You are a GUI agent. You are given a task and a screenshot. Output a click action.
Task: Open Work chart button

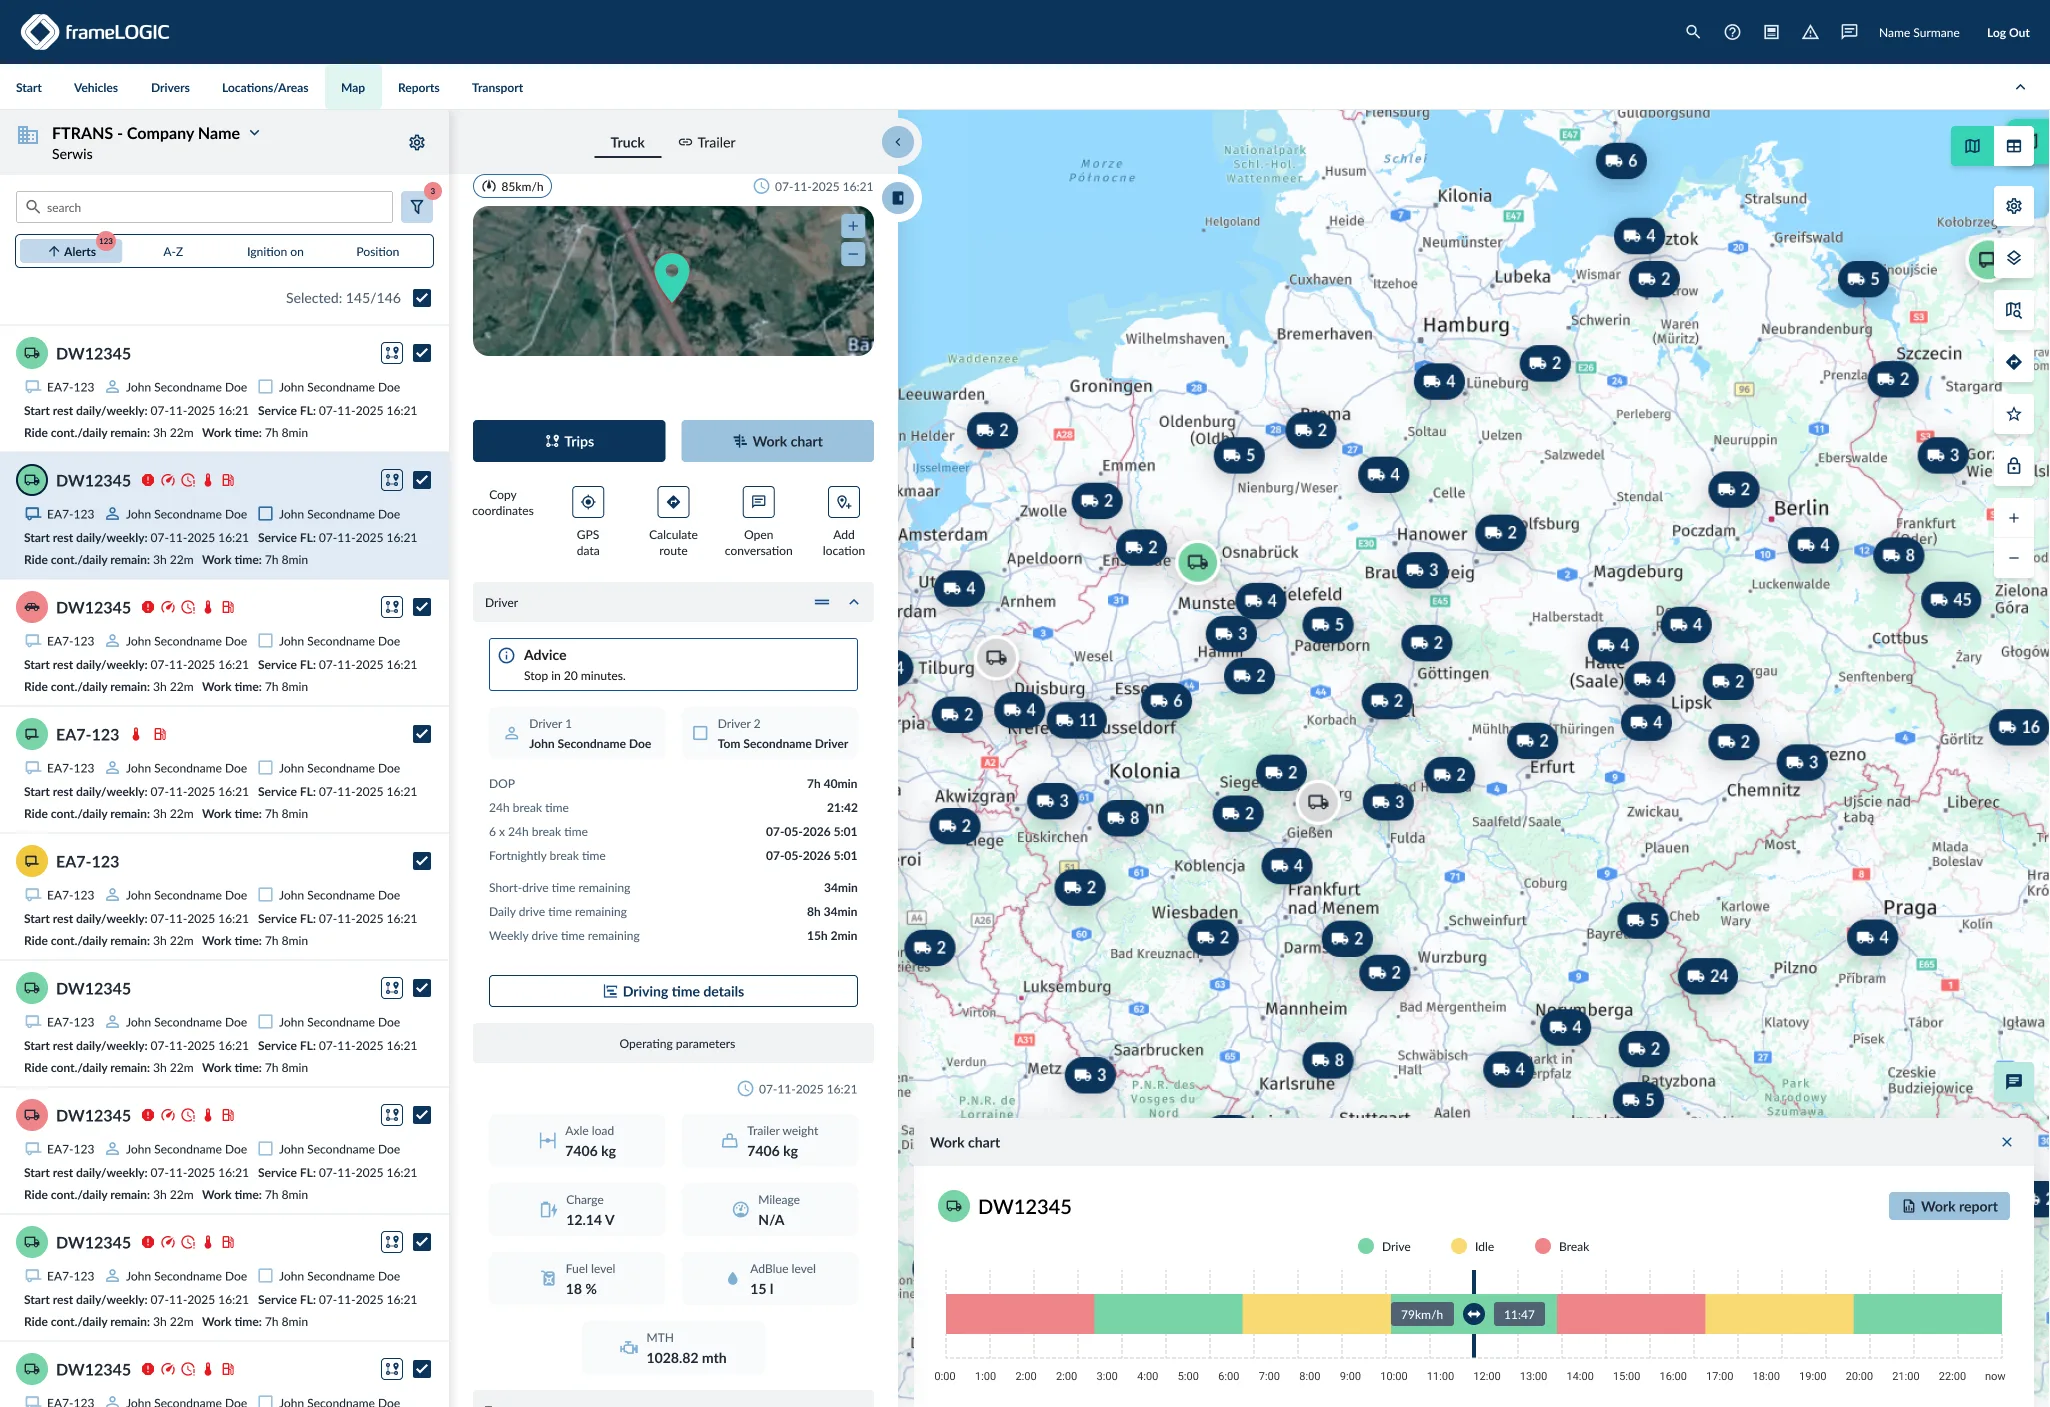pos(777,441)
